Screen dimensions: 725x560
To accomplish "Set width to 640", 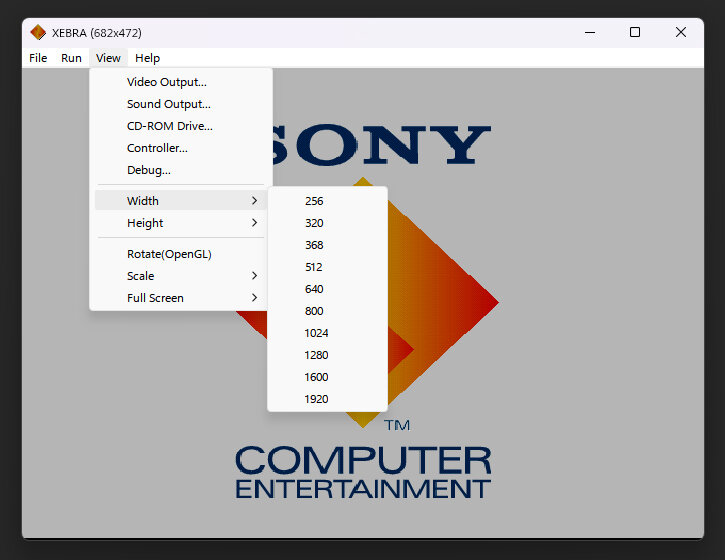I will pyautogui.click(x=327, y=289).
